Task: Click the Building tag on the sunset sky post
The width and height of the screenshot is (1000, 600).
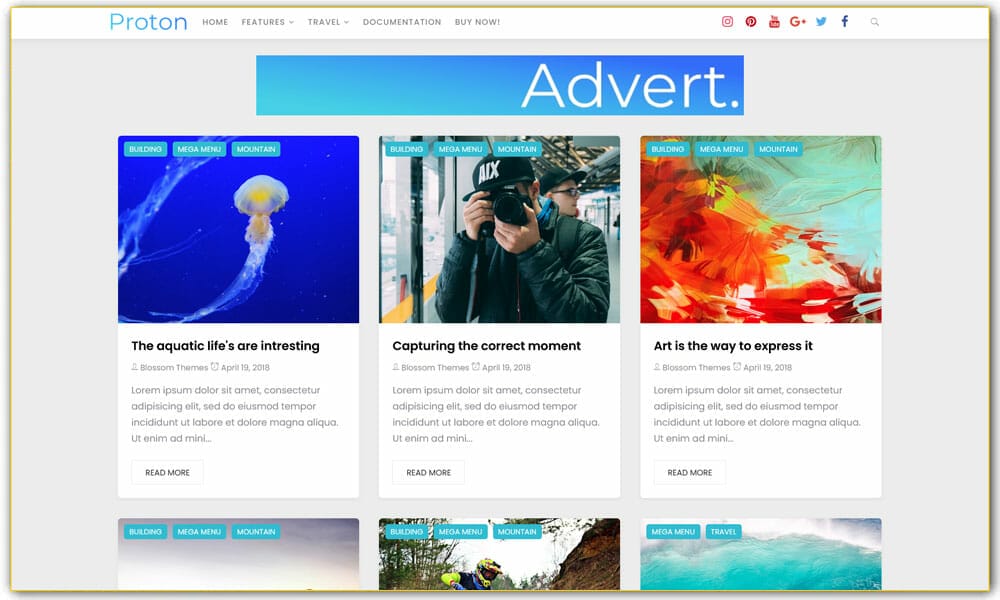Action: [145, 532]
